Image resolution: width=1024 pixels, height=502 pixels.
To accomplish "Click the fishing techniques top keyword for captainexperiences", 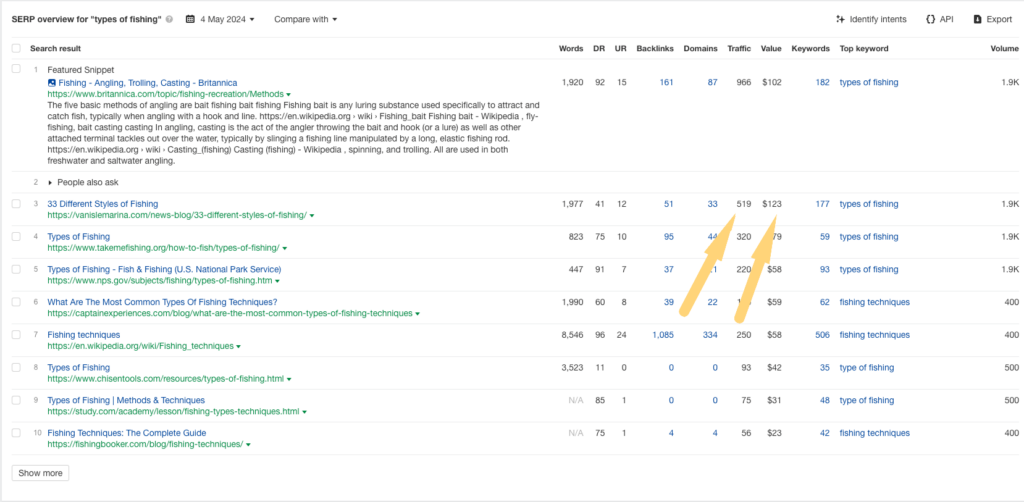I will coord(874,302).
